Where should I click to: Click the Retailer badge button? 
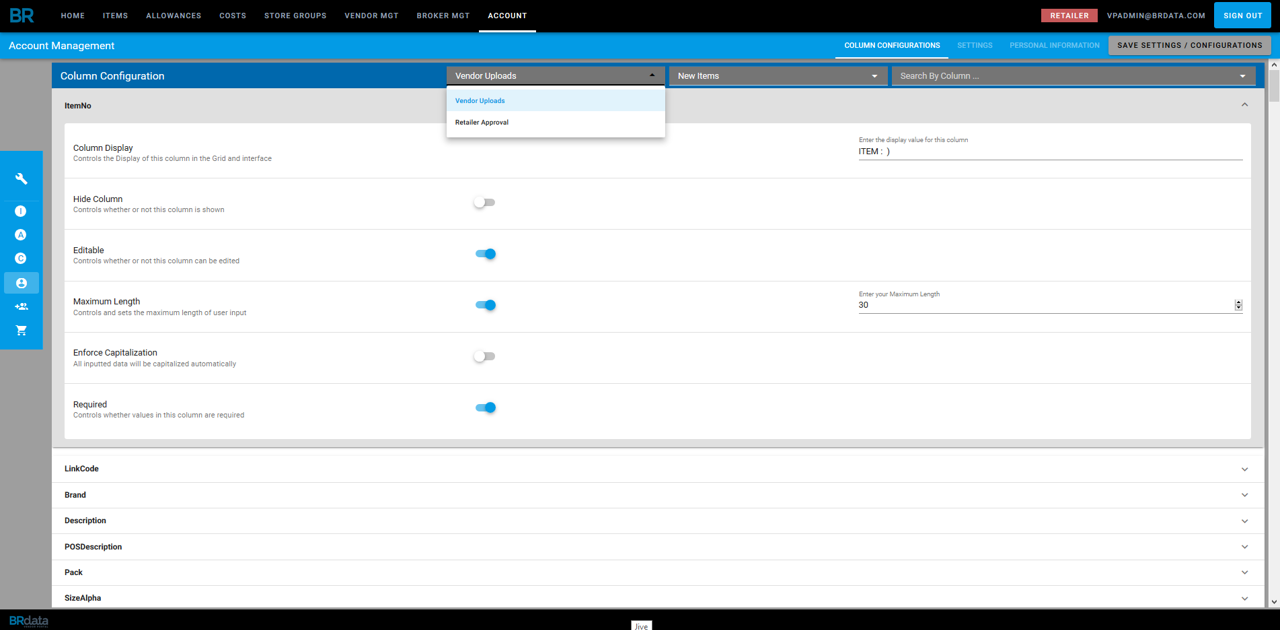click(x=1069, y=16)
